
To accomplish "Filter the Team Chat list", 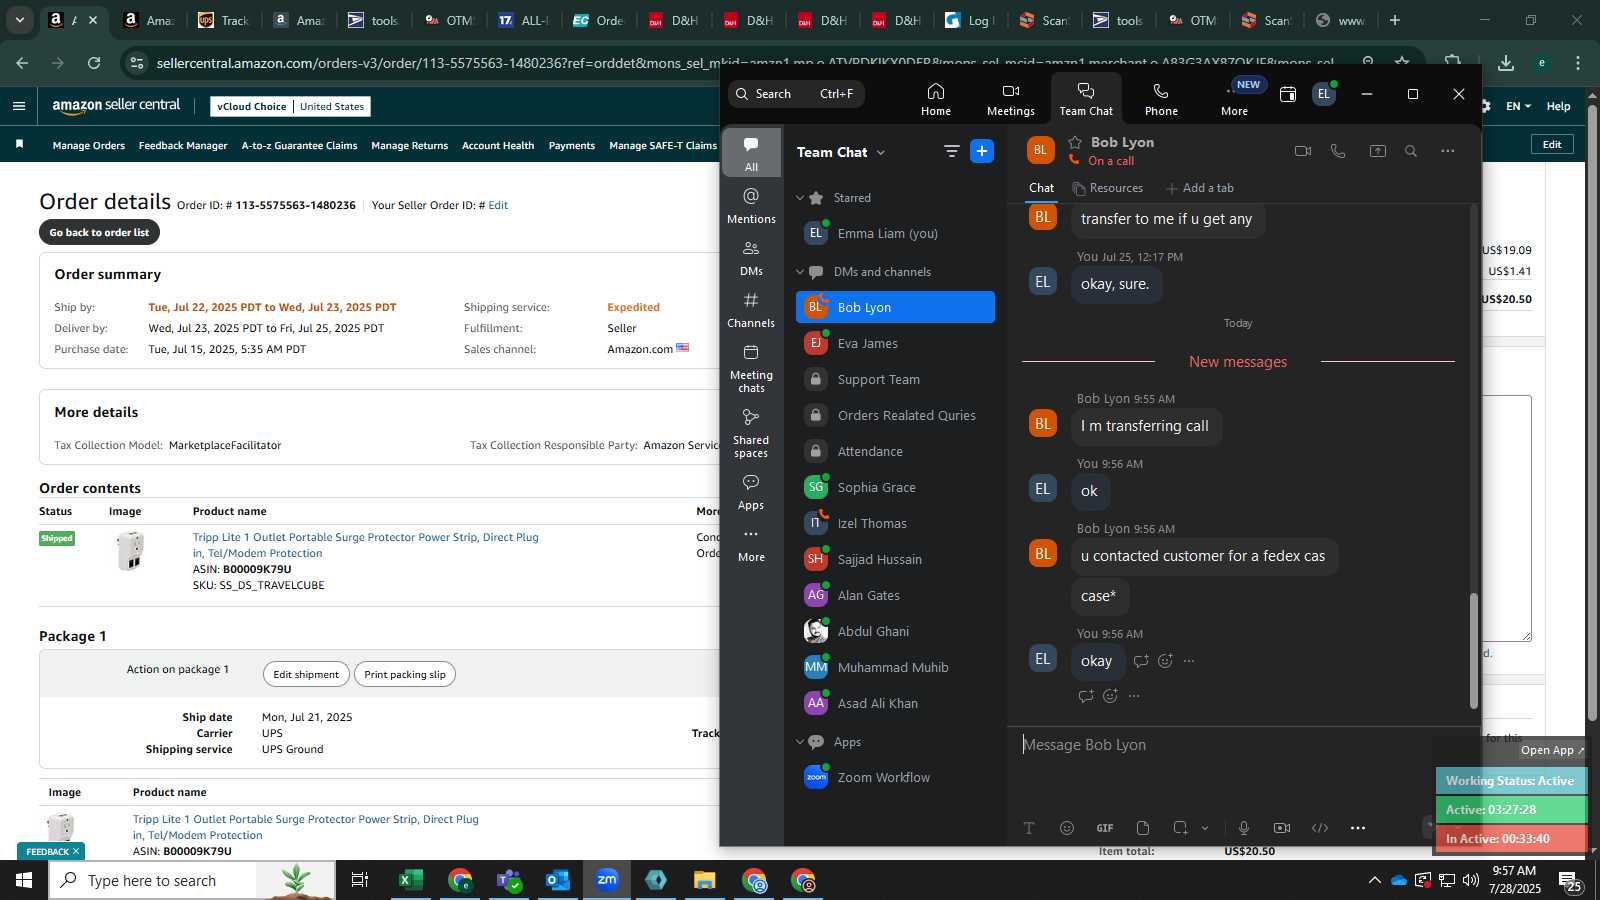I will tap(951, 151).
